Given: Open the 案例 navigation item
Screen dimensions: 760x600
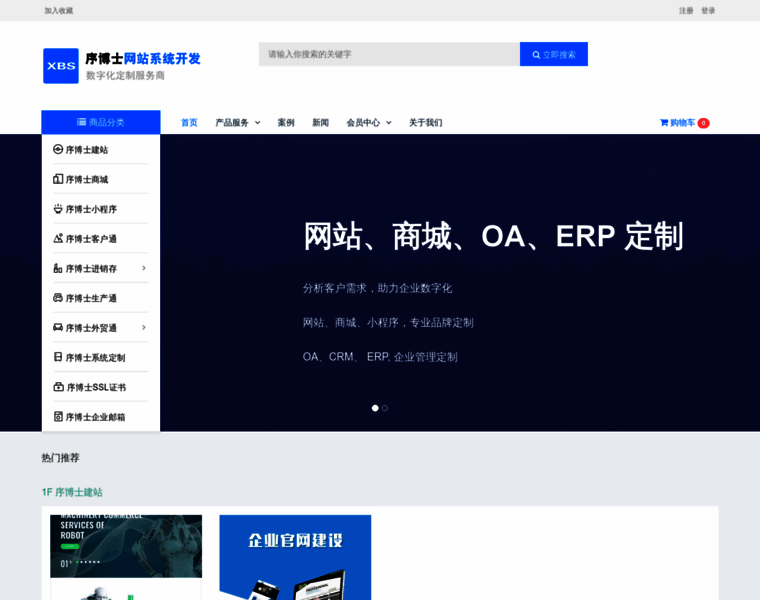Looking at the screenshot, I should (286, 123).
